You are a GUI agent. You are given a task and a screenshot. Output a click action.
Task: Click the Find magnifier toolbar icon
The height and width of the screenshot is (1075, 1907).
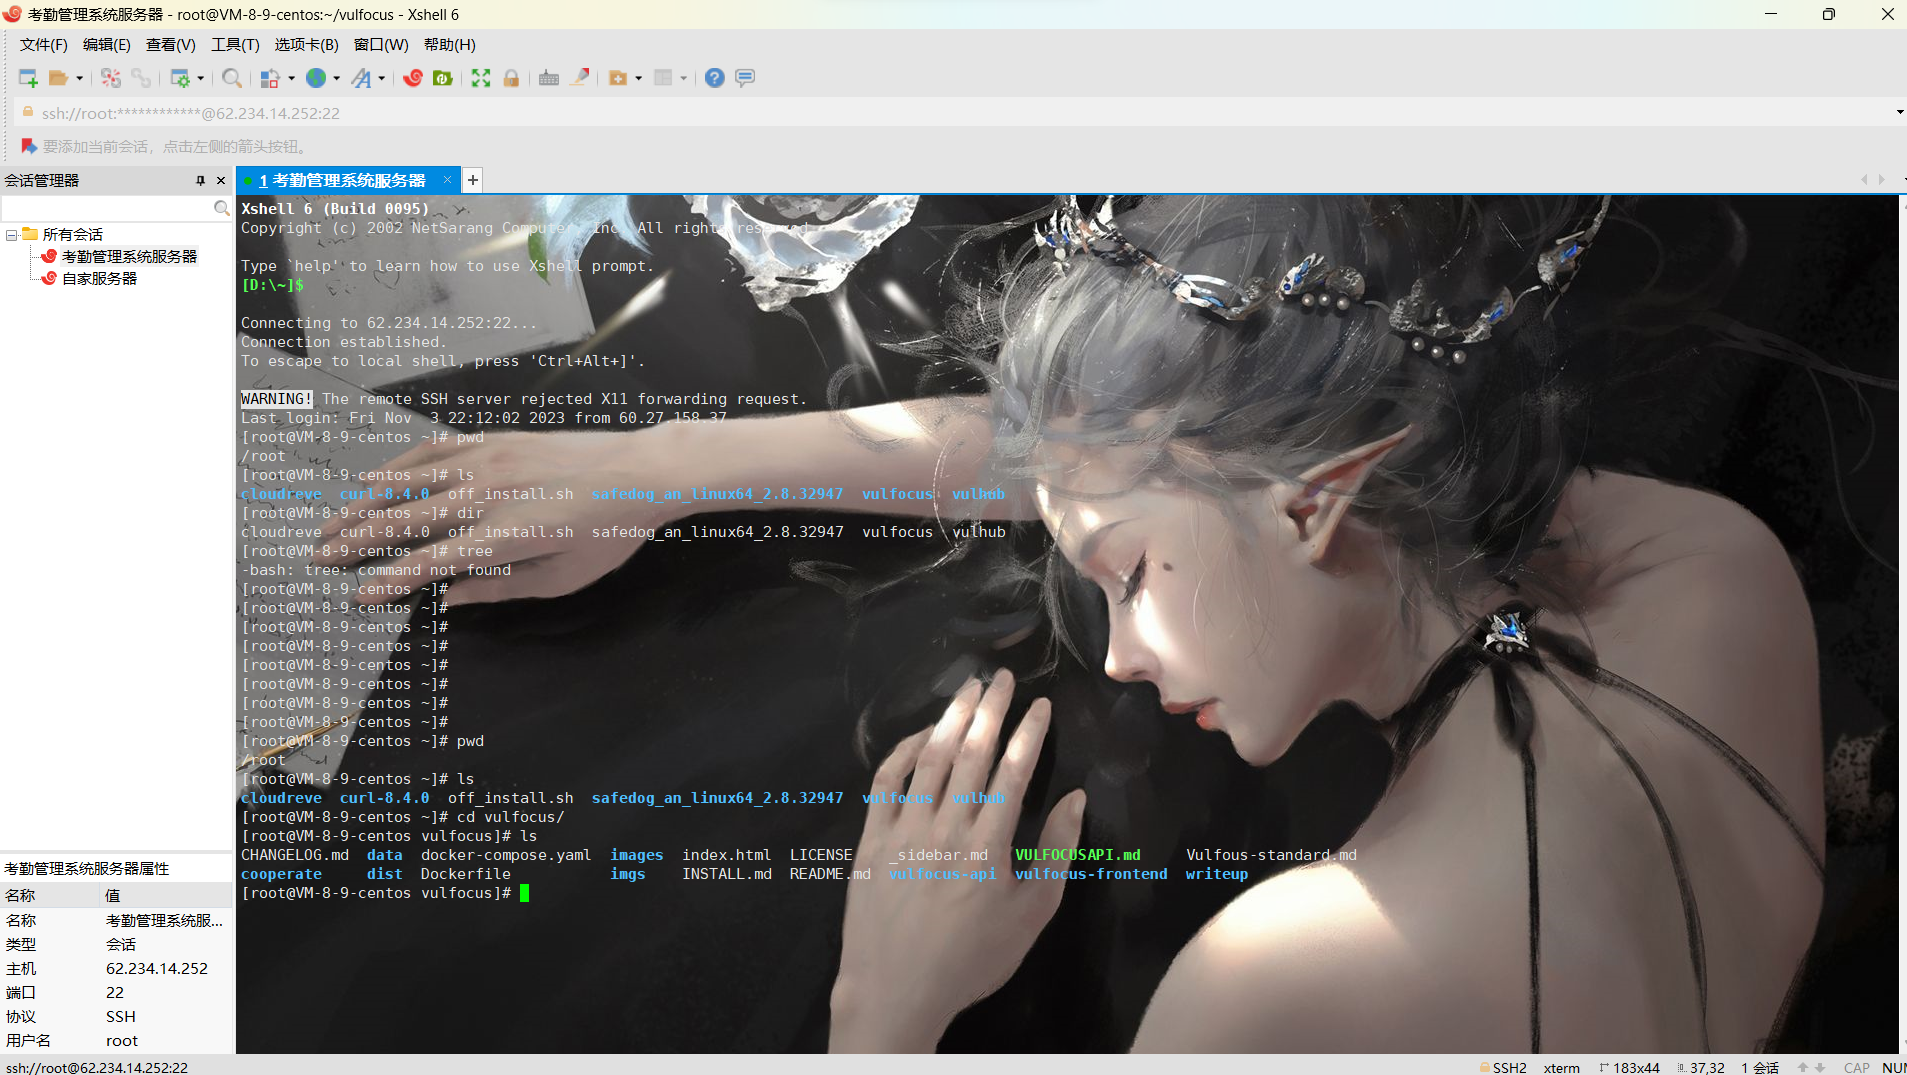pos(232,78)
